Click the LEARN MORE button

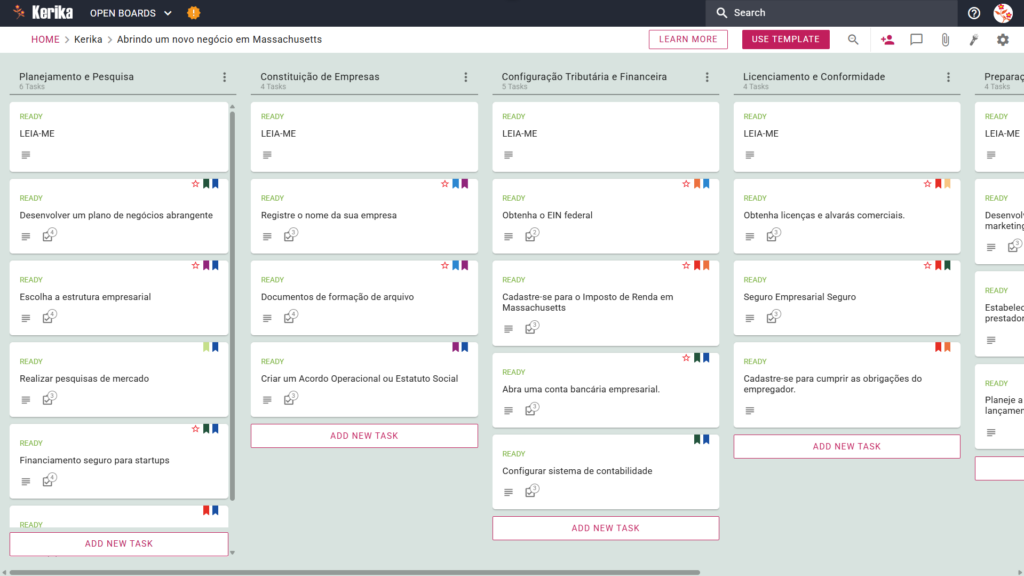688,39
